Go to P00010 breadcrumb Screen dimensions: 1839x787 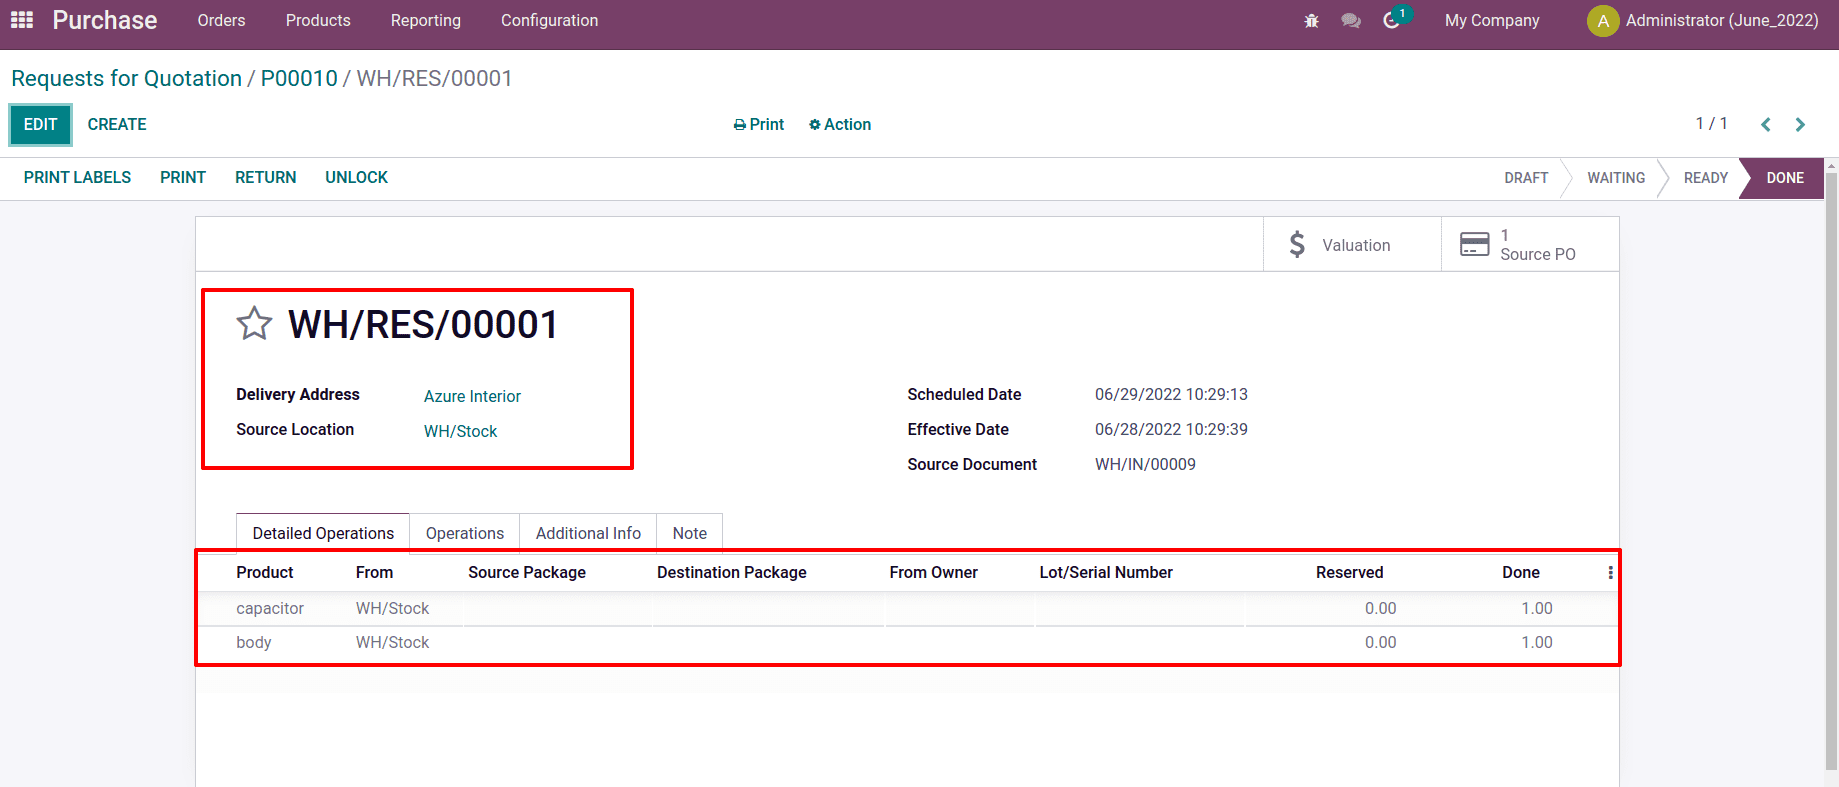299,78
